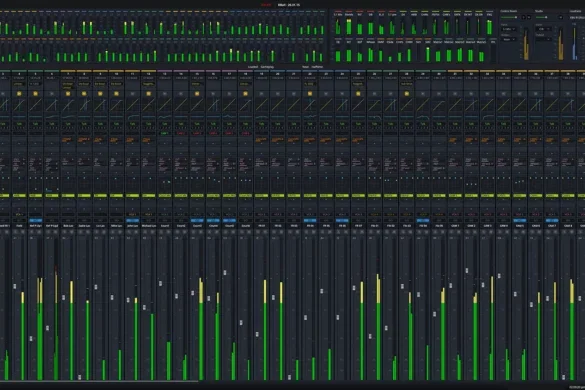Viewport: 585px width, 390px height.
Task: Click the yellow effects icon on track 28
Action: [407, 94]
